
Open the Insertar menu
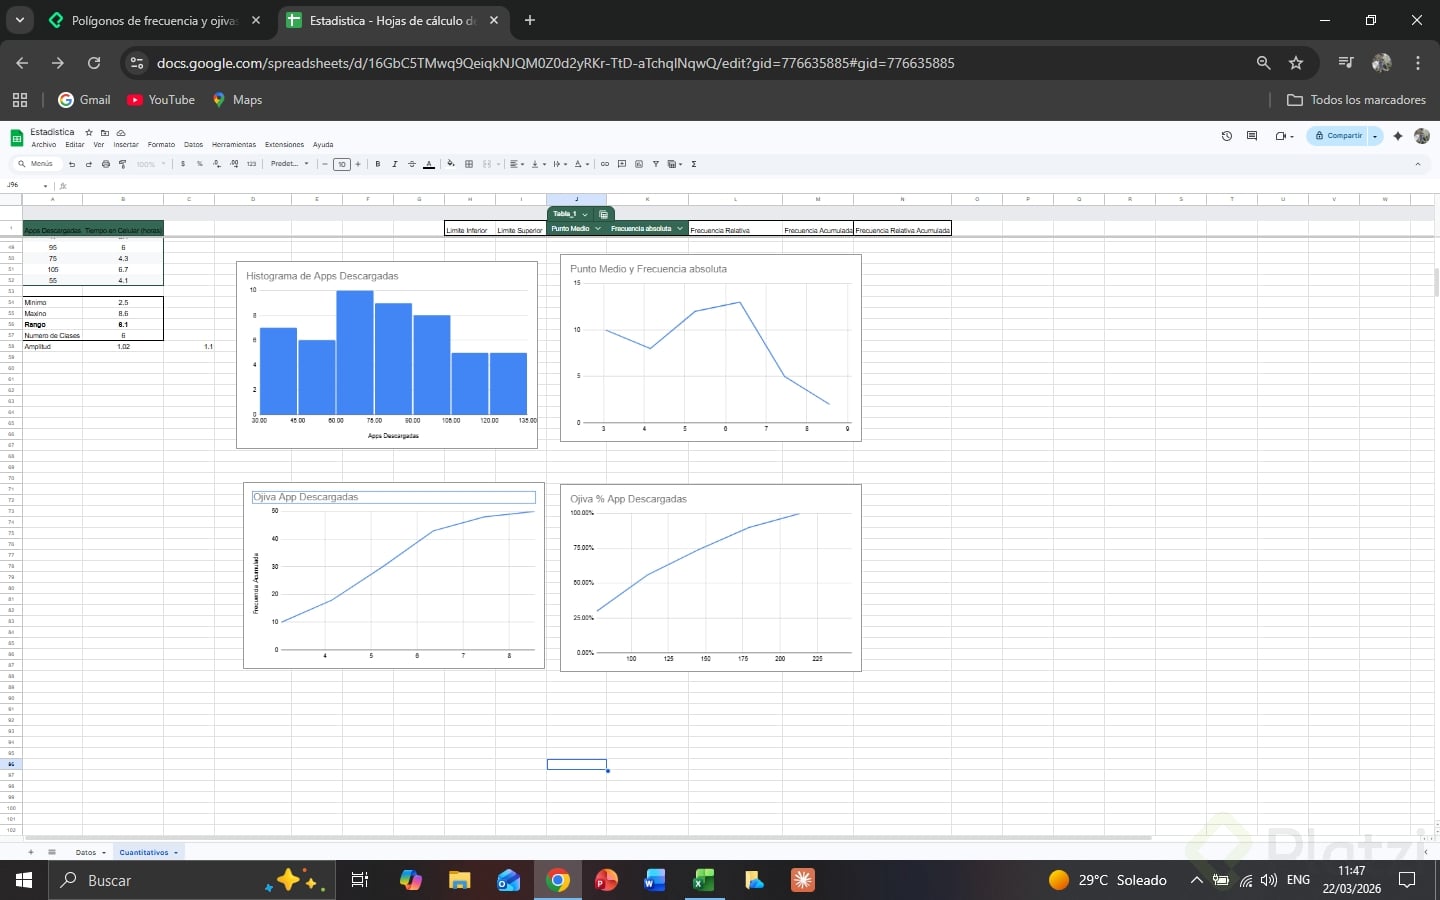click(x=126, y=145)
